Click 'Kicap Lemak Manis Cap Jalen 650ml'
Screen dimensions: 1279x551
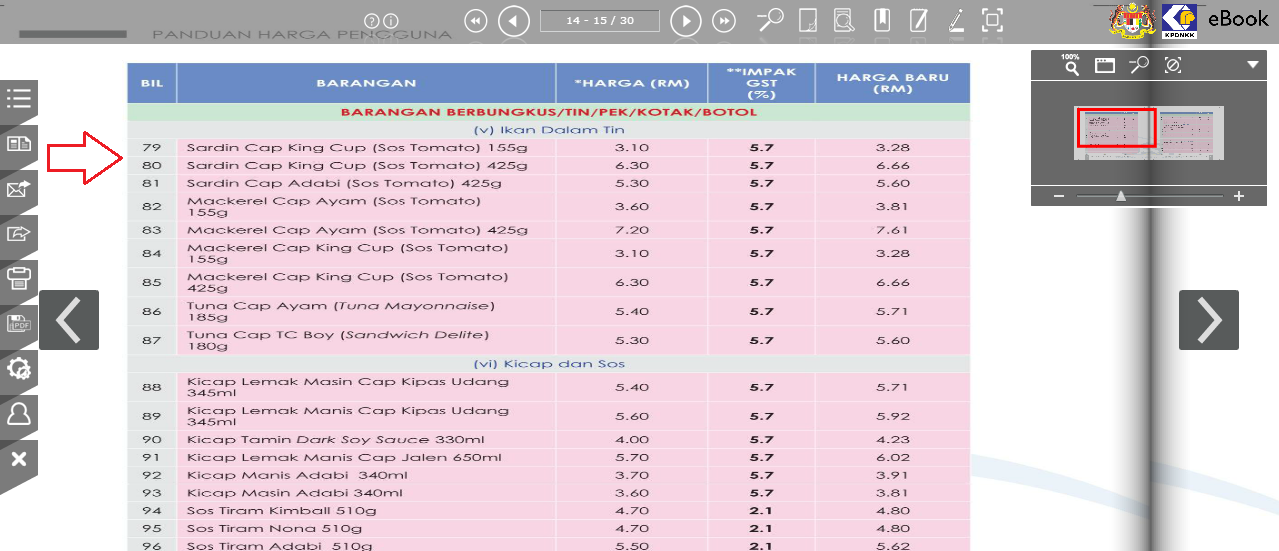(x=344, y=457)
